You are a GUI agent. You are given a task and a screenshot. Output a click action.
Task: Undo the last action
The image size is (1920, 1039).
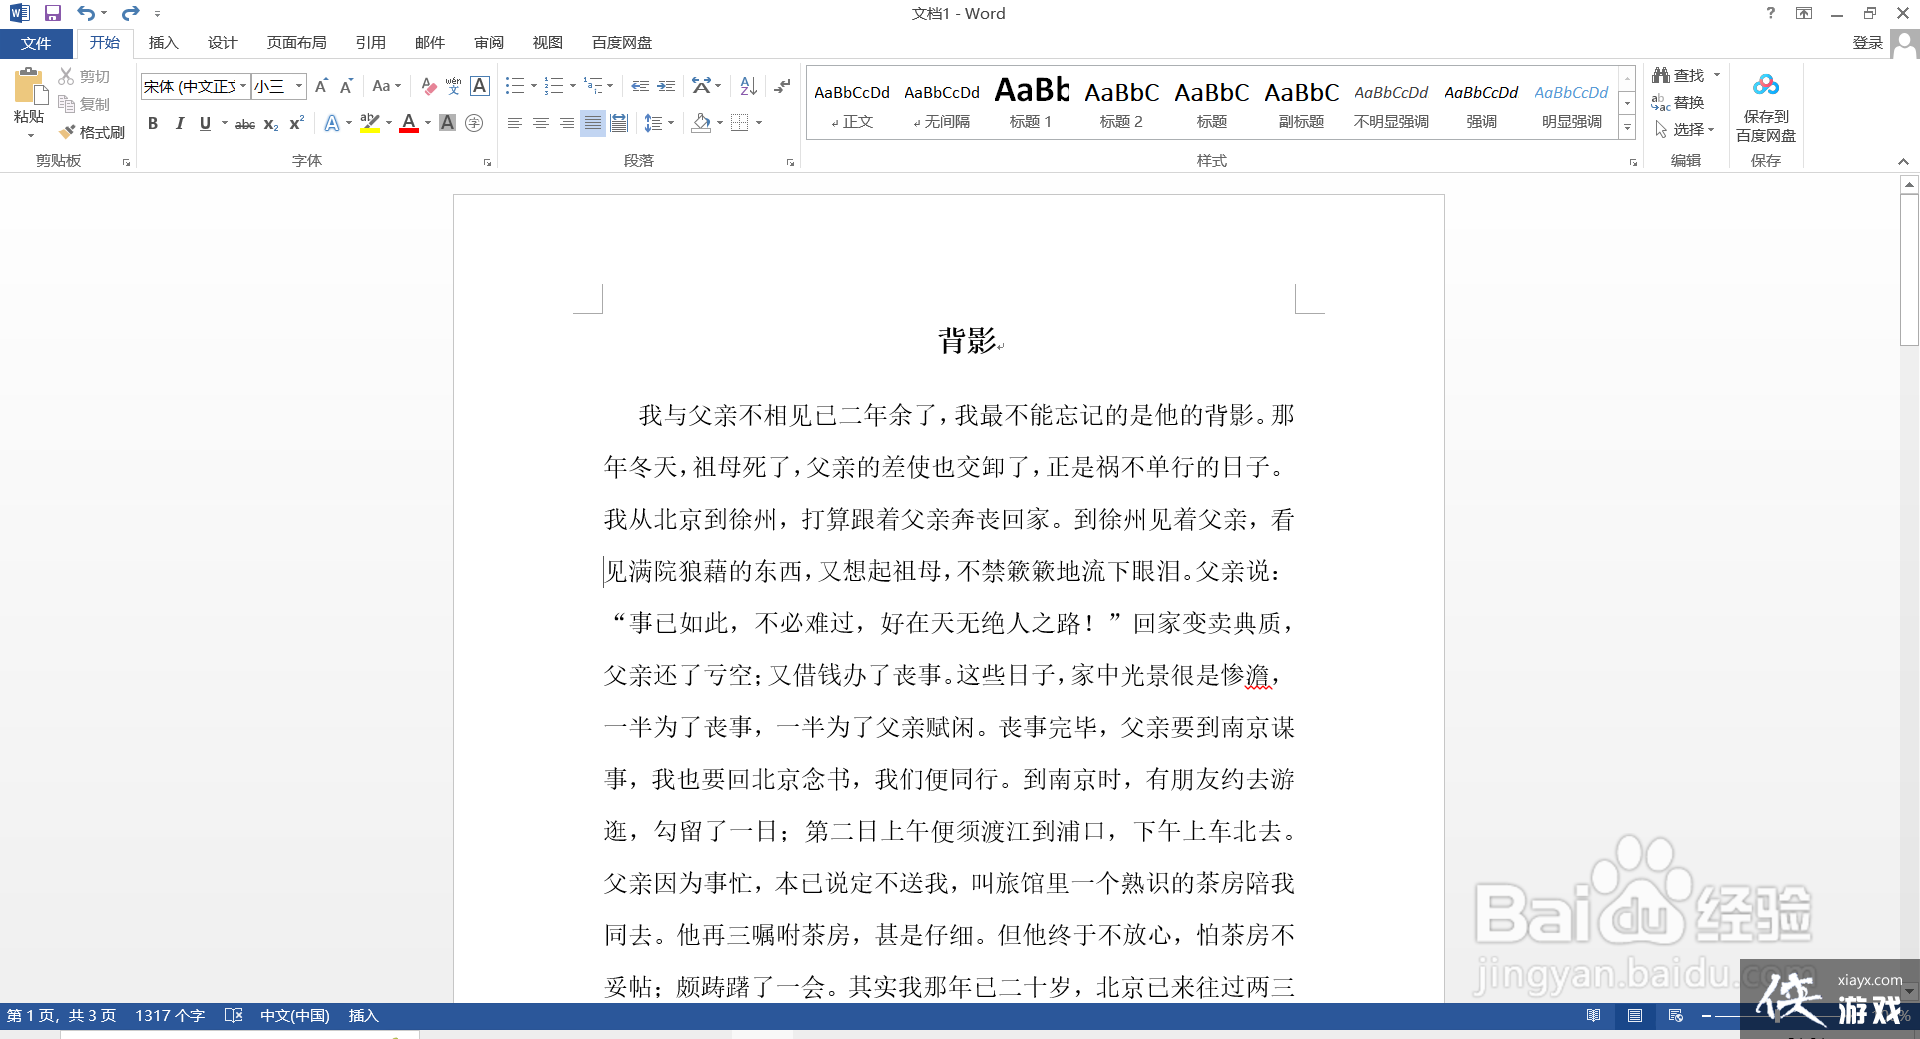(86, 13)
